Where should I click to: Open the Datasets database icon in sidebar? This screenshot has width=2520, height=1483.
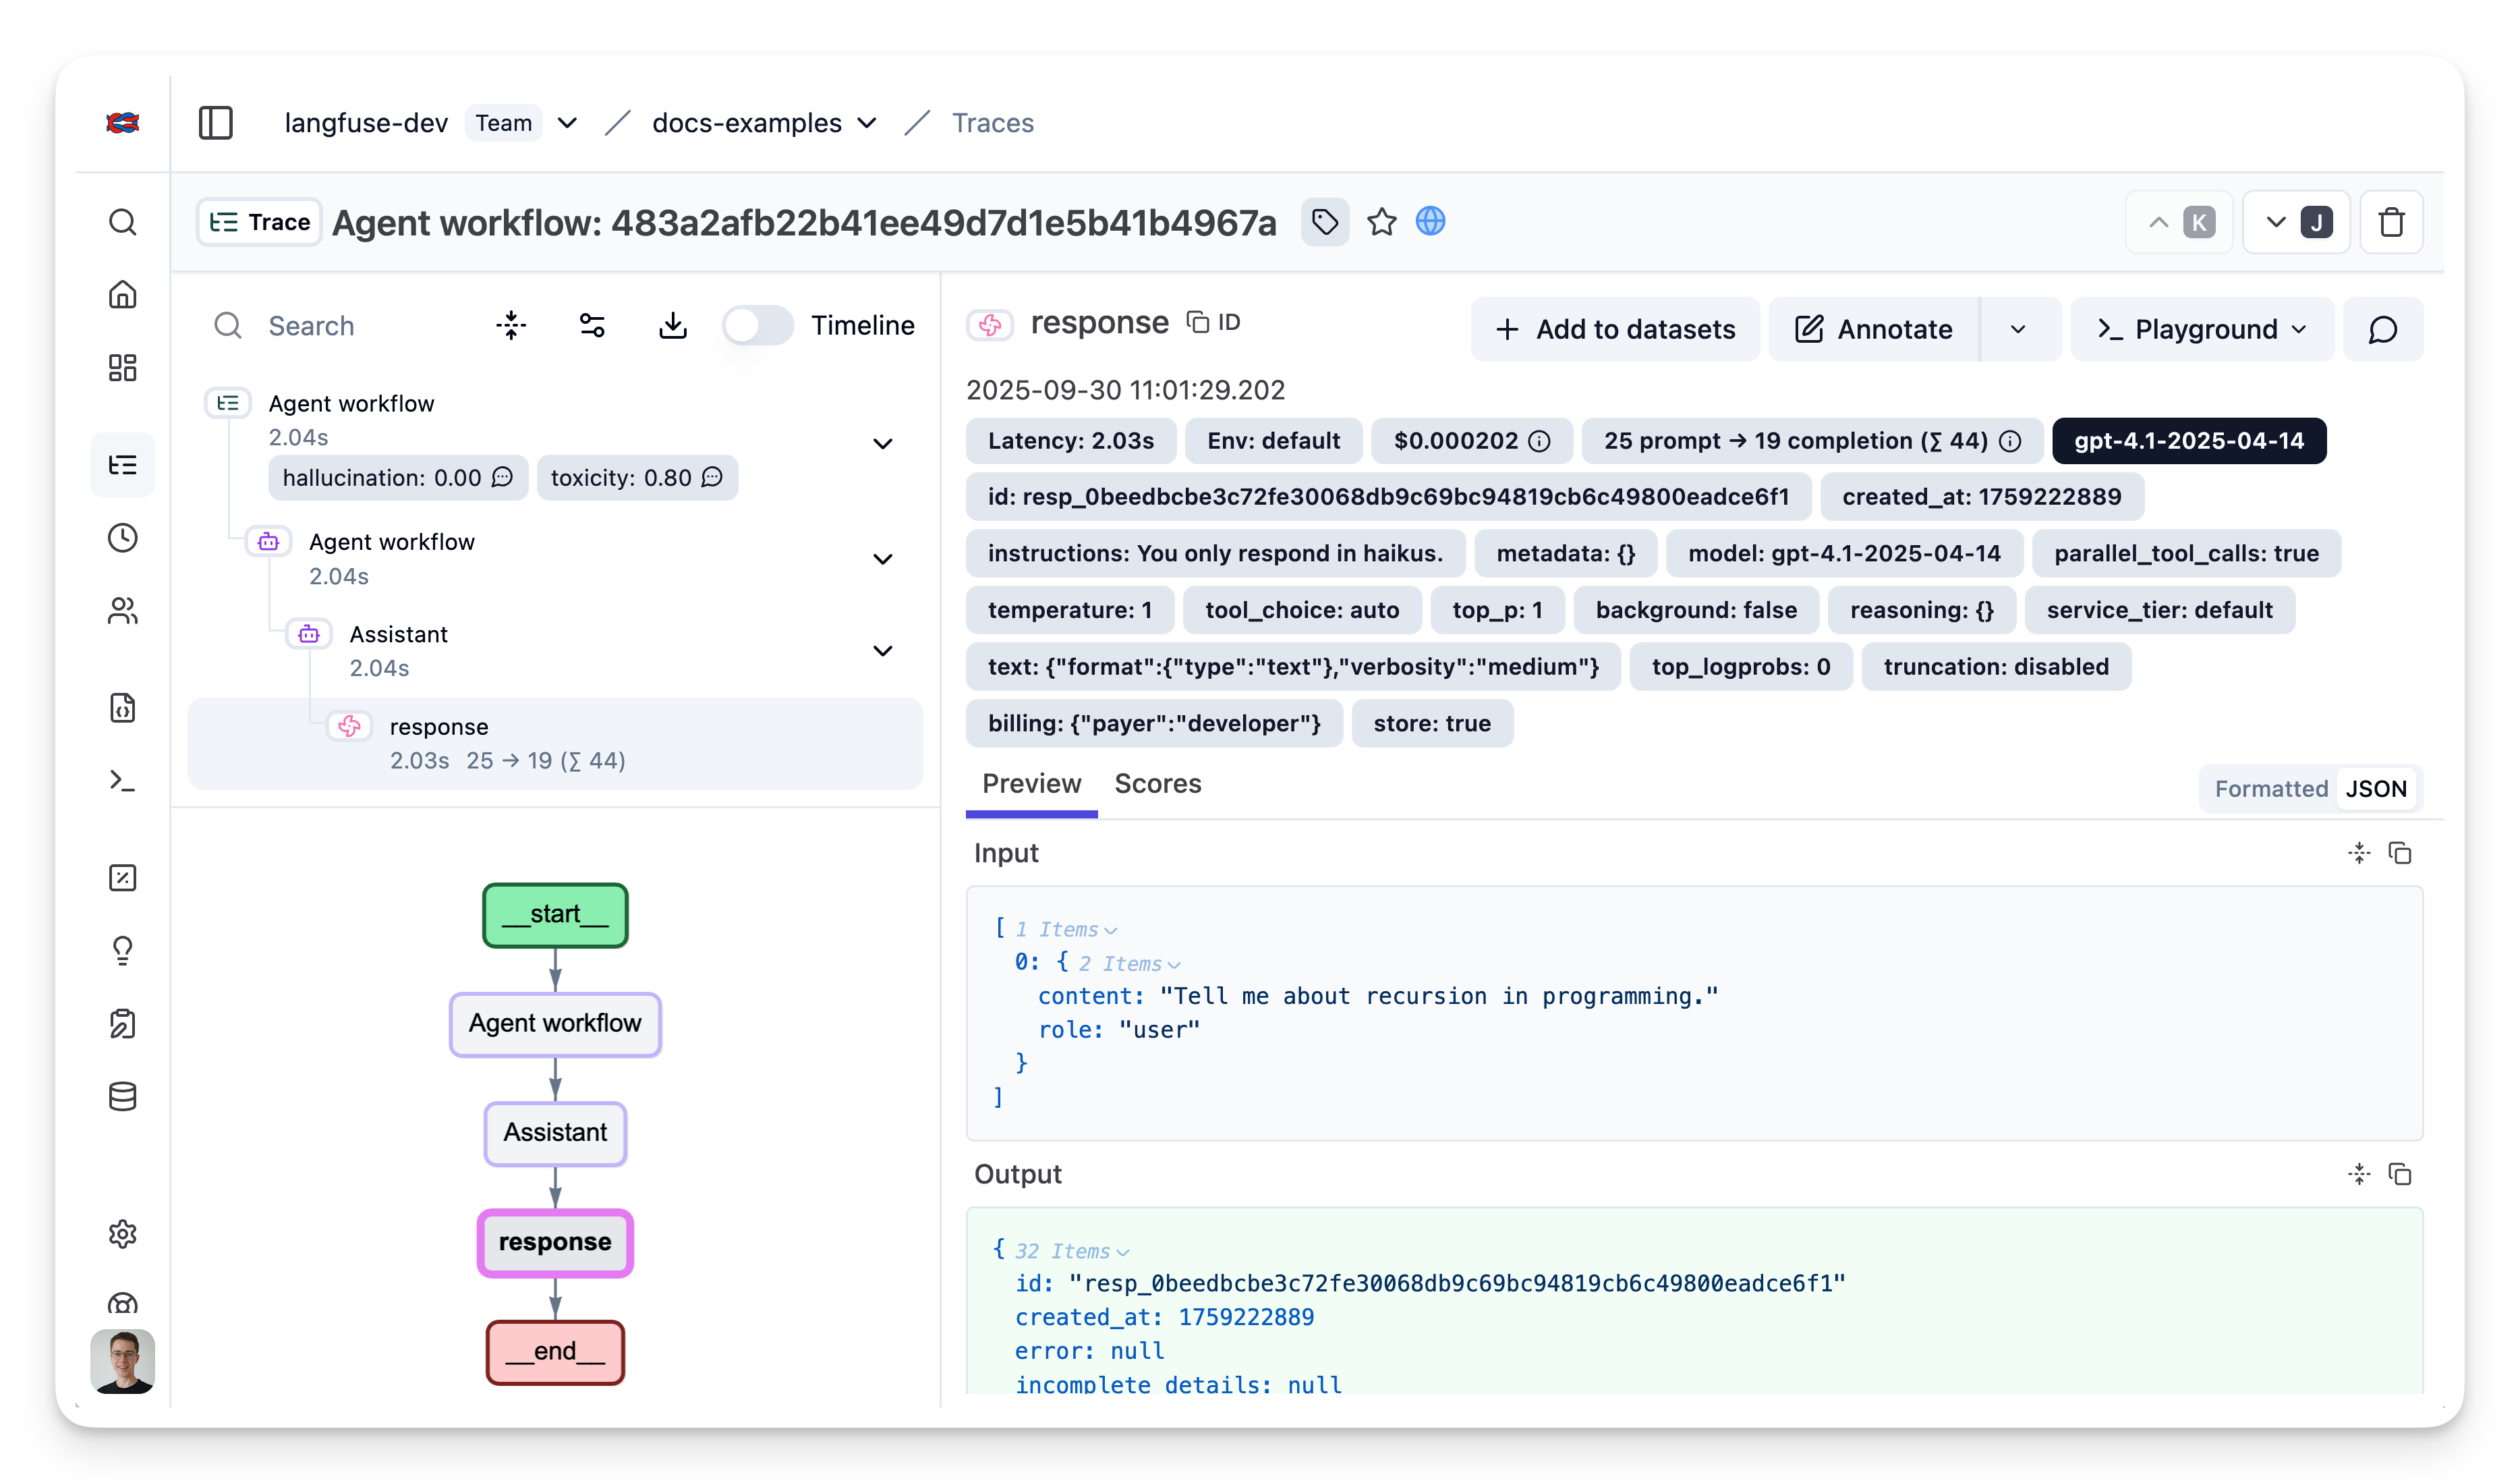pyautogui.click(x=122, y=1096)
